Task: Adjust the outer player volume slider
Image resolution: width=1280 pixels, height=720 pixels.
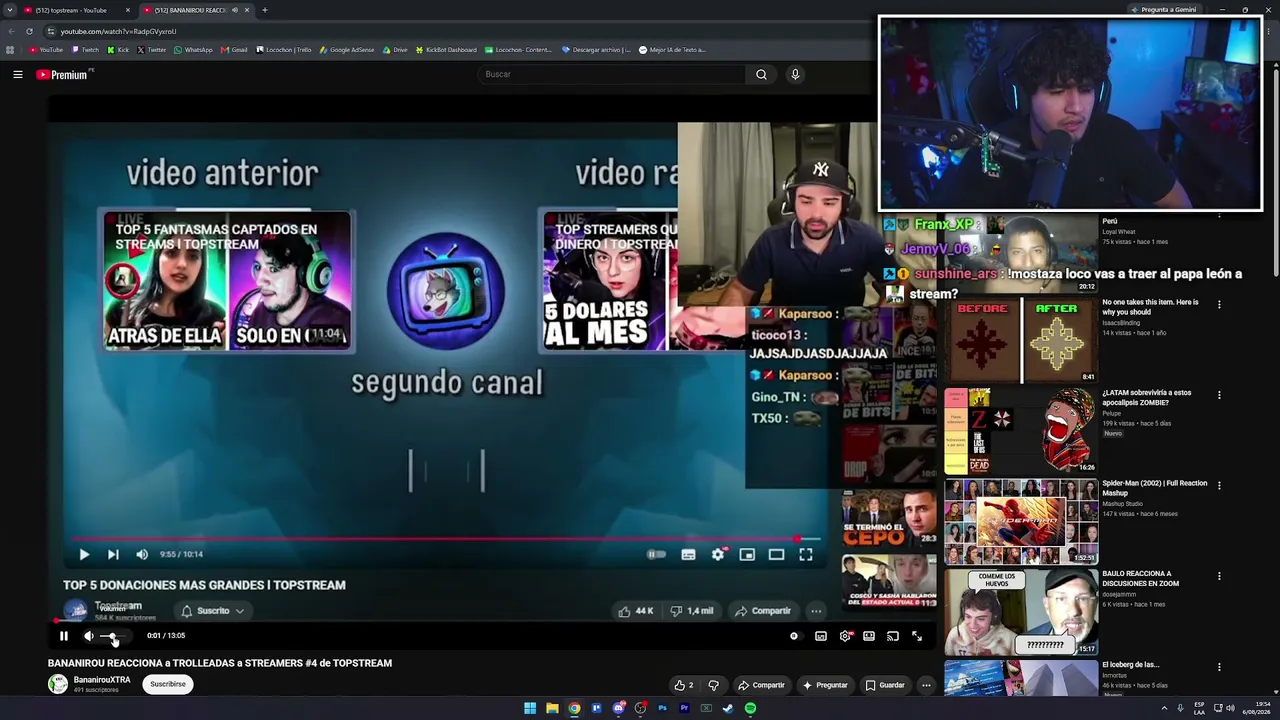Action: point(112,636)
